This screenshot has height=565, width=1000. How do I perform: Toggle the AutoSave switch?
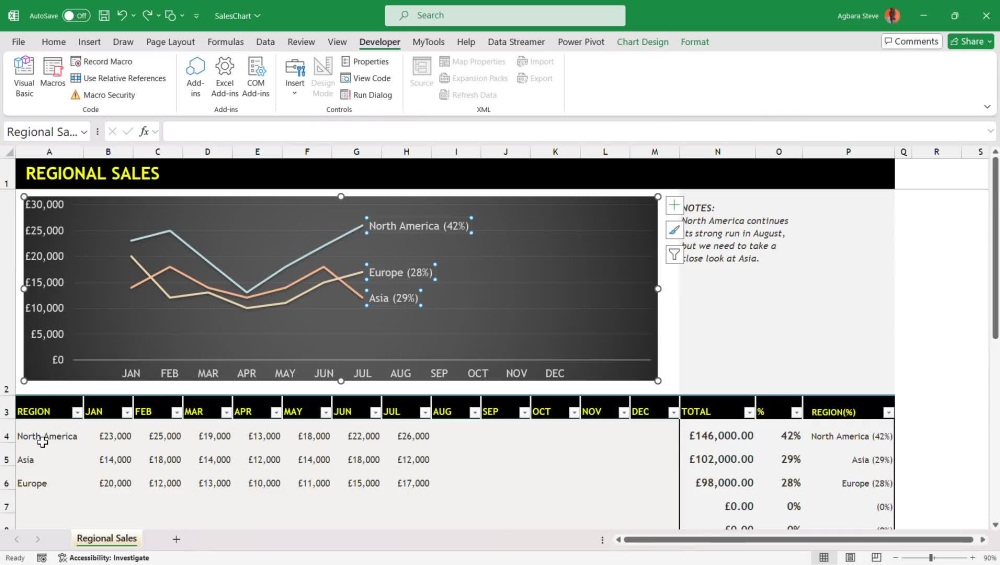click(x=76, y=15)
